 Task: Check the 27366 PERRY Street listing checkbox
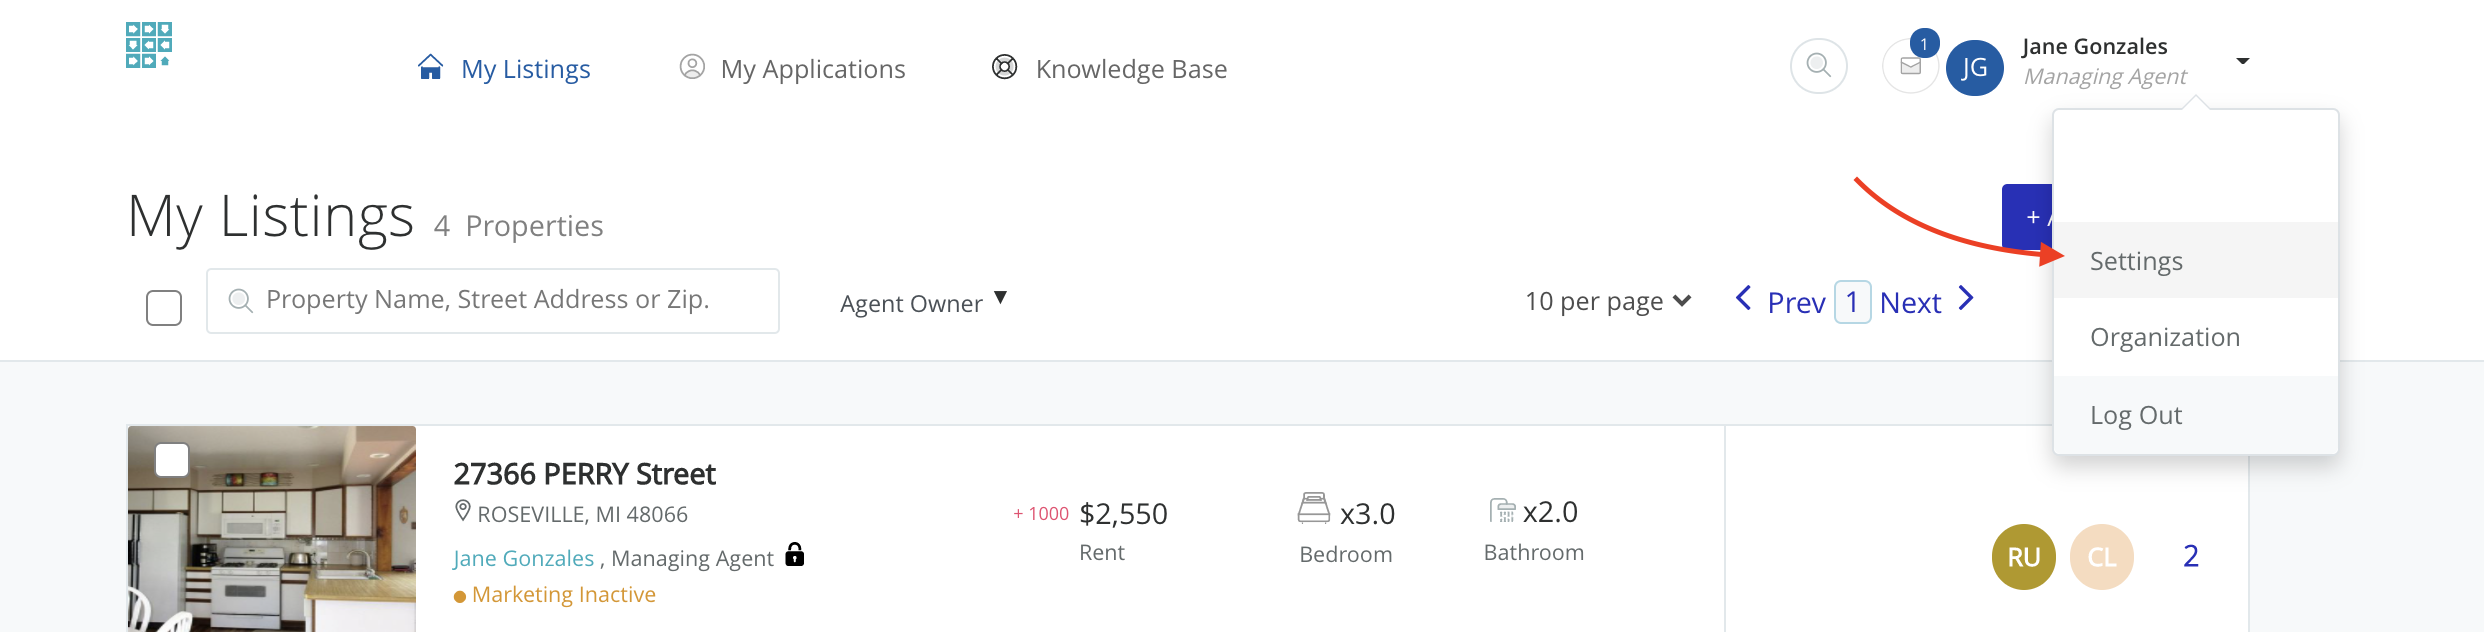click(172, 460)
